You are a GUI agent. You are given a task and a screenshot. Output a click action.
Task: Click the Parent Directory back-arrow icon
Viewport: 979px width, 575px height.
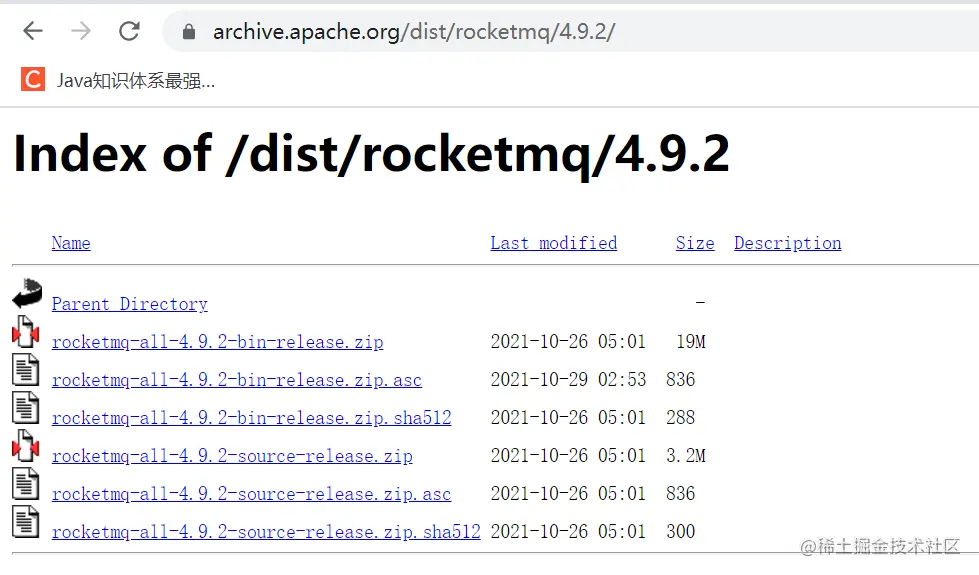(x=27, y=293)
